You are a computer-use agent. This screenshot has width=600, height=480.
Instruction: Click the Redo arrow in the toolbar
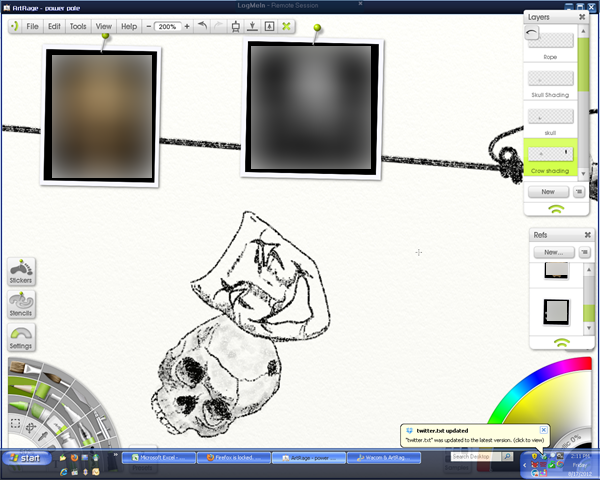tap(218, 26)
